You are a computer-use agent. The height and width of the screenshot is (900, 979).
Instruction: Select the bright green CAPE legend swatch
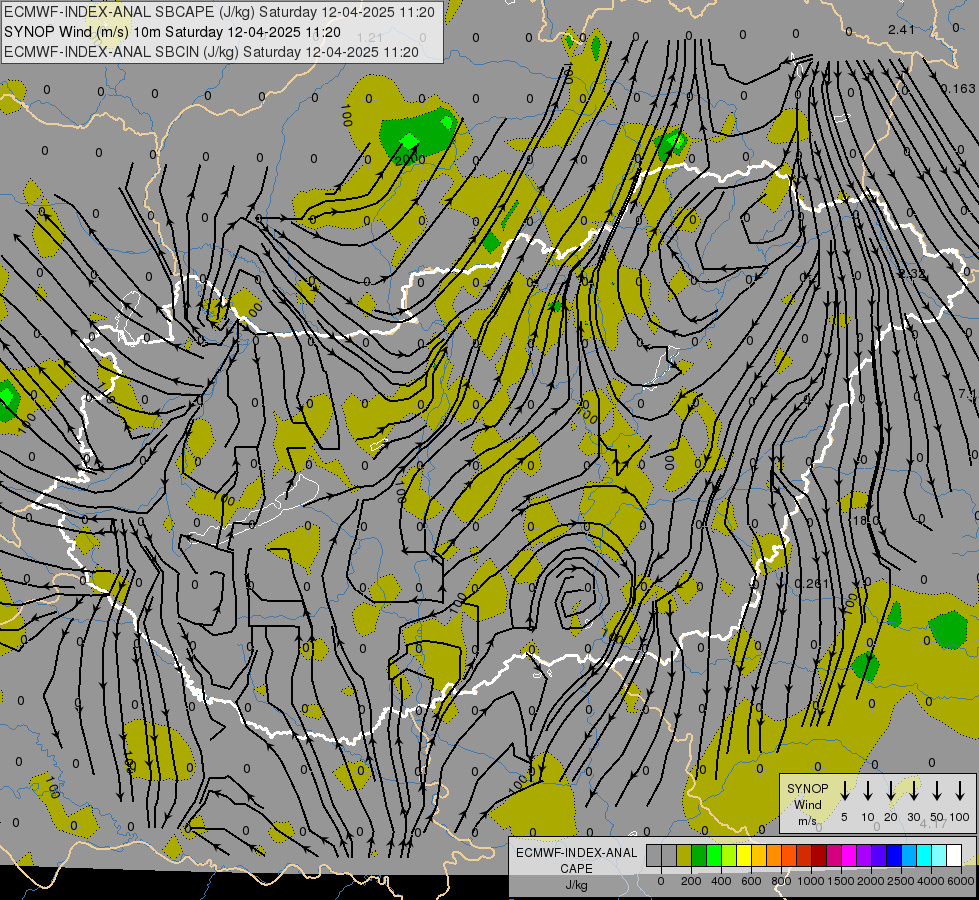click(x=714, y=855)
